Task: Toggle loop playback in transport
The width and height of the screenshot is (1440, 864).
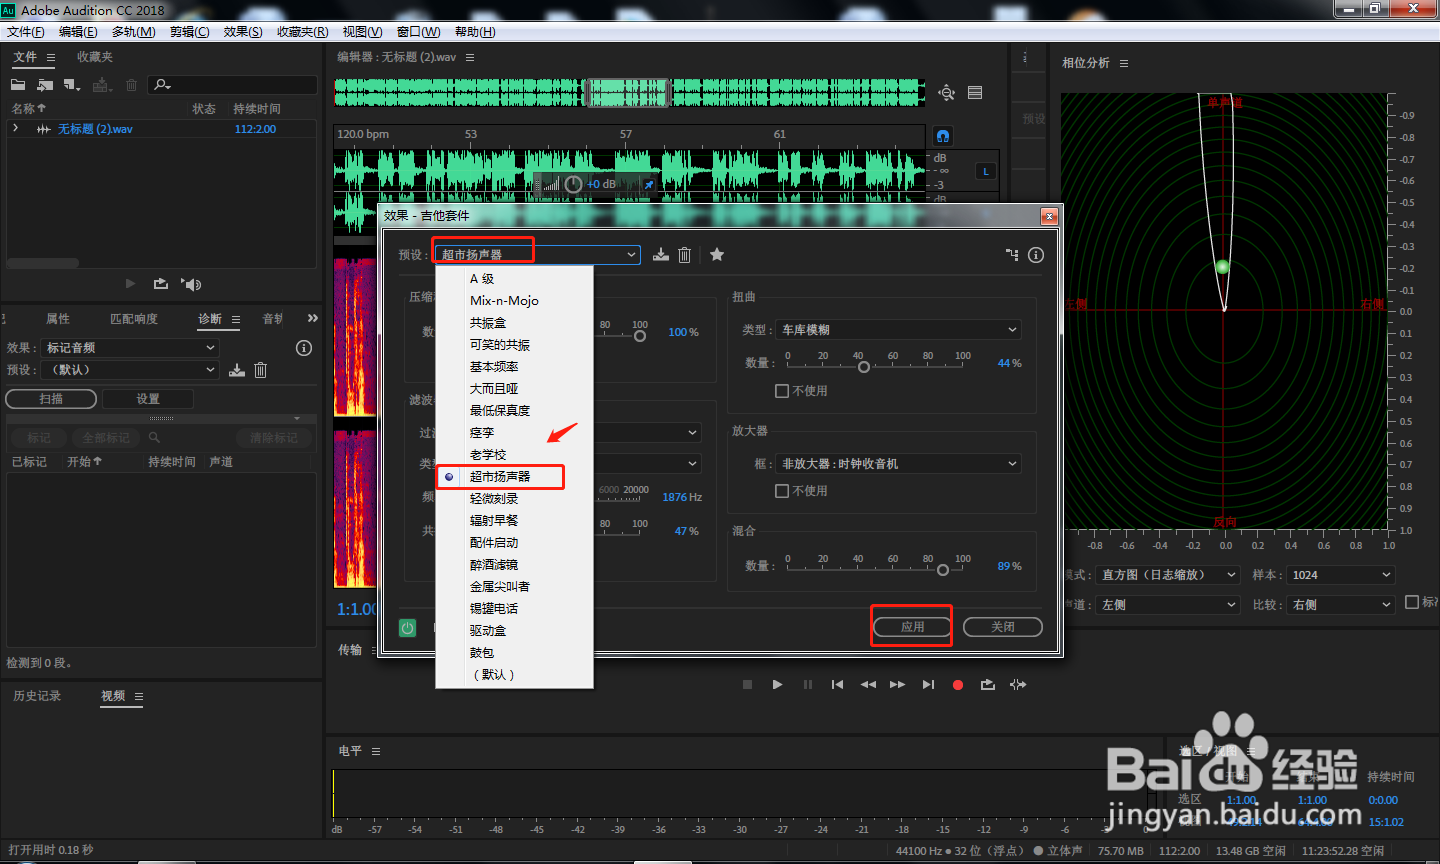Action: click(988, 685)
